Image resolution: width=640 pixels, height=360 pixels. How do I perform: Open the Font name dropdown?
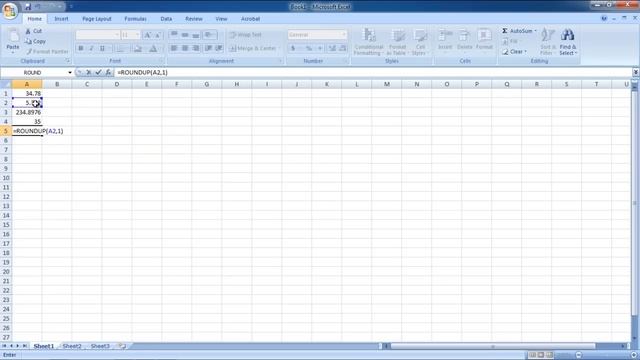pos(117,35)
